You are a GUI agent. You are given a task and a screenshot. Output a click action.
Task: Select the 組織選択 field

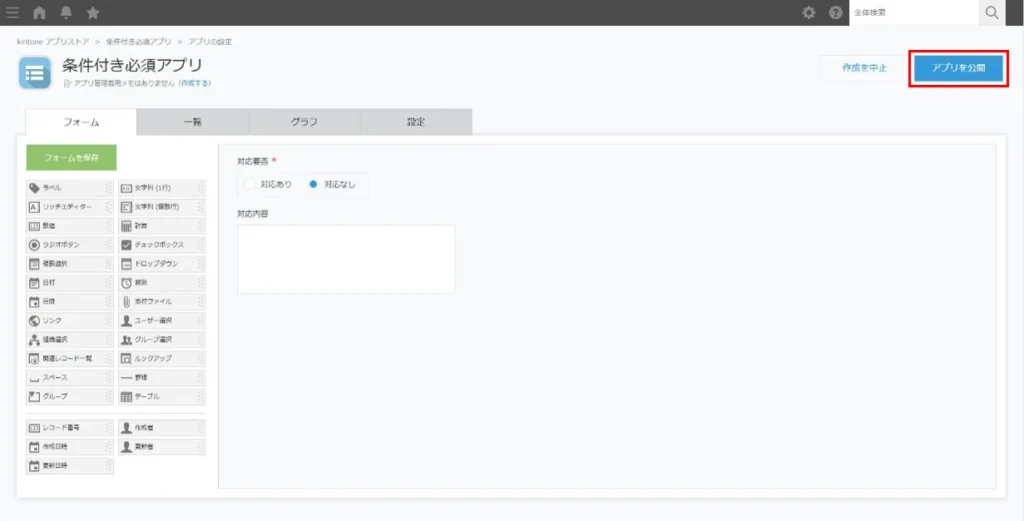pos(70,339)
